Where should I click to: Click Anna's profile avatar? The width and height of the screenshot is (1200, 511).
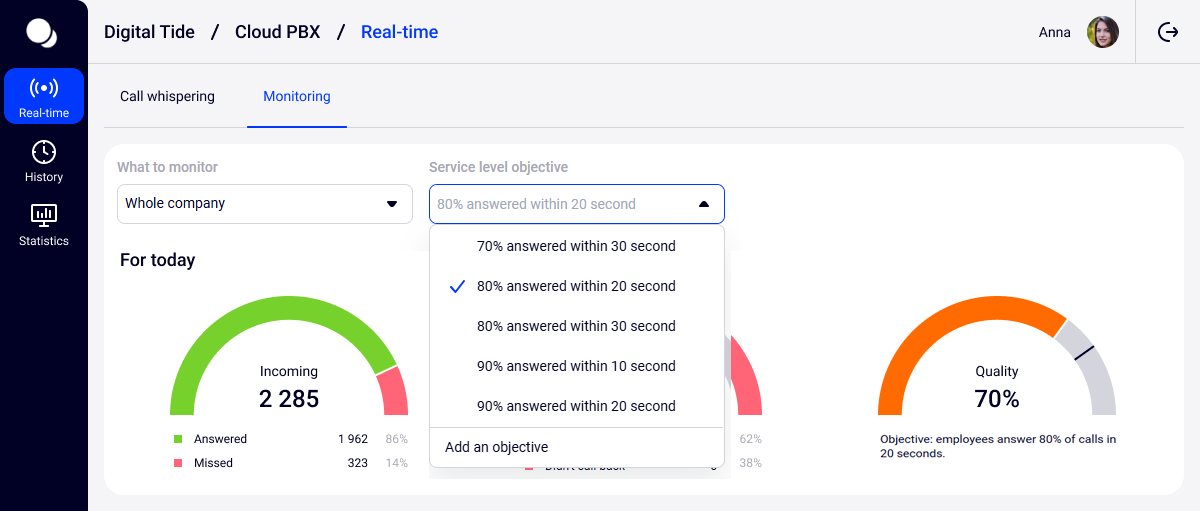pyautogui.click(x=1103, y=32)
